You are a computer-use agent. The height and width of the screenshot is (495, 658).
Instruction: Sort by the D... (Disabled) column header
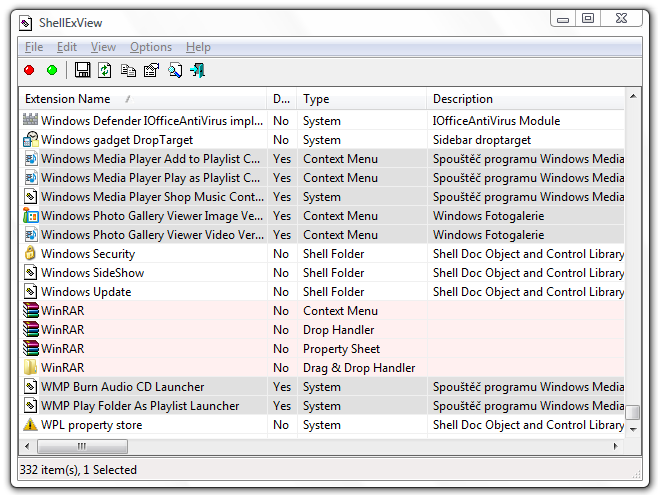click(282, 99)
